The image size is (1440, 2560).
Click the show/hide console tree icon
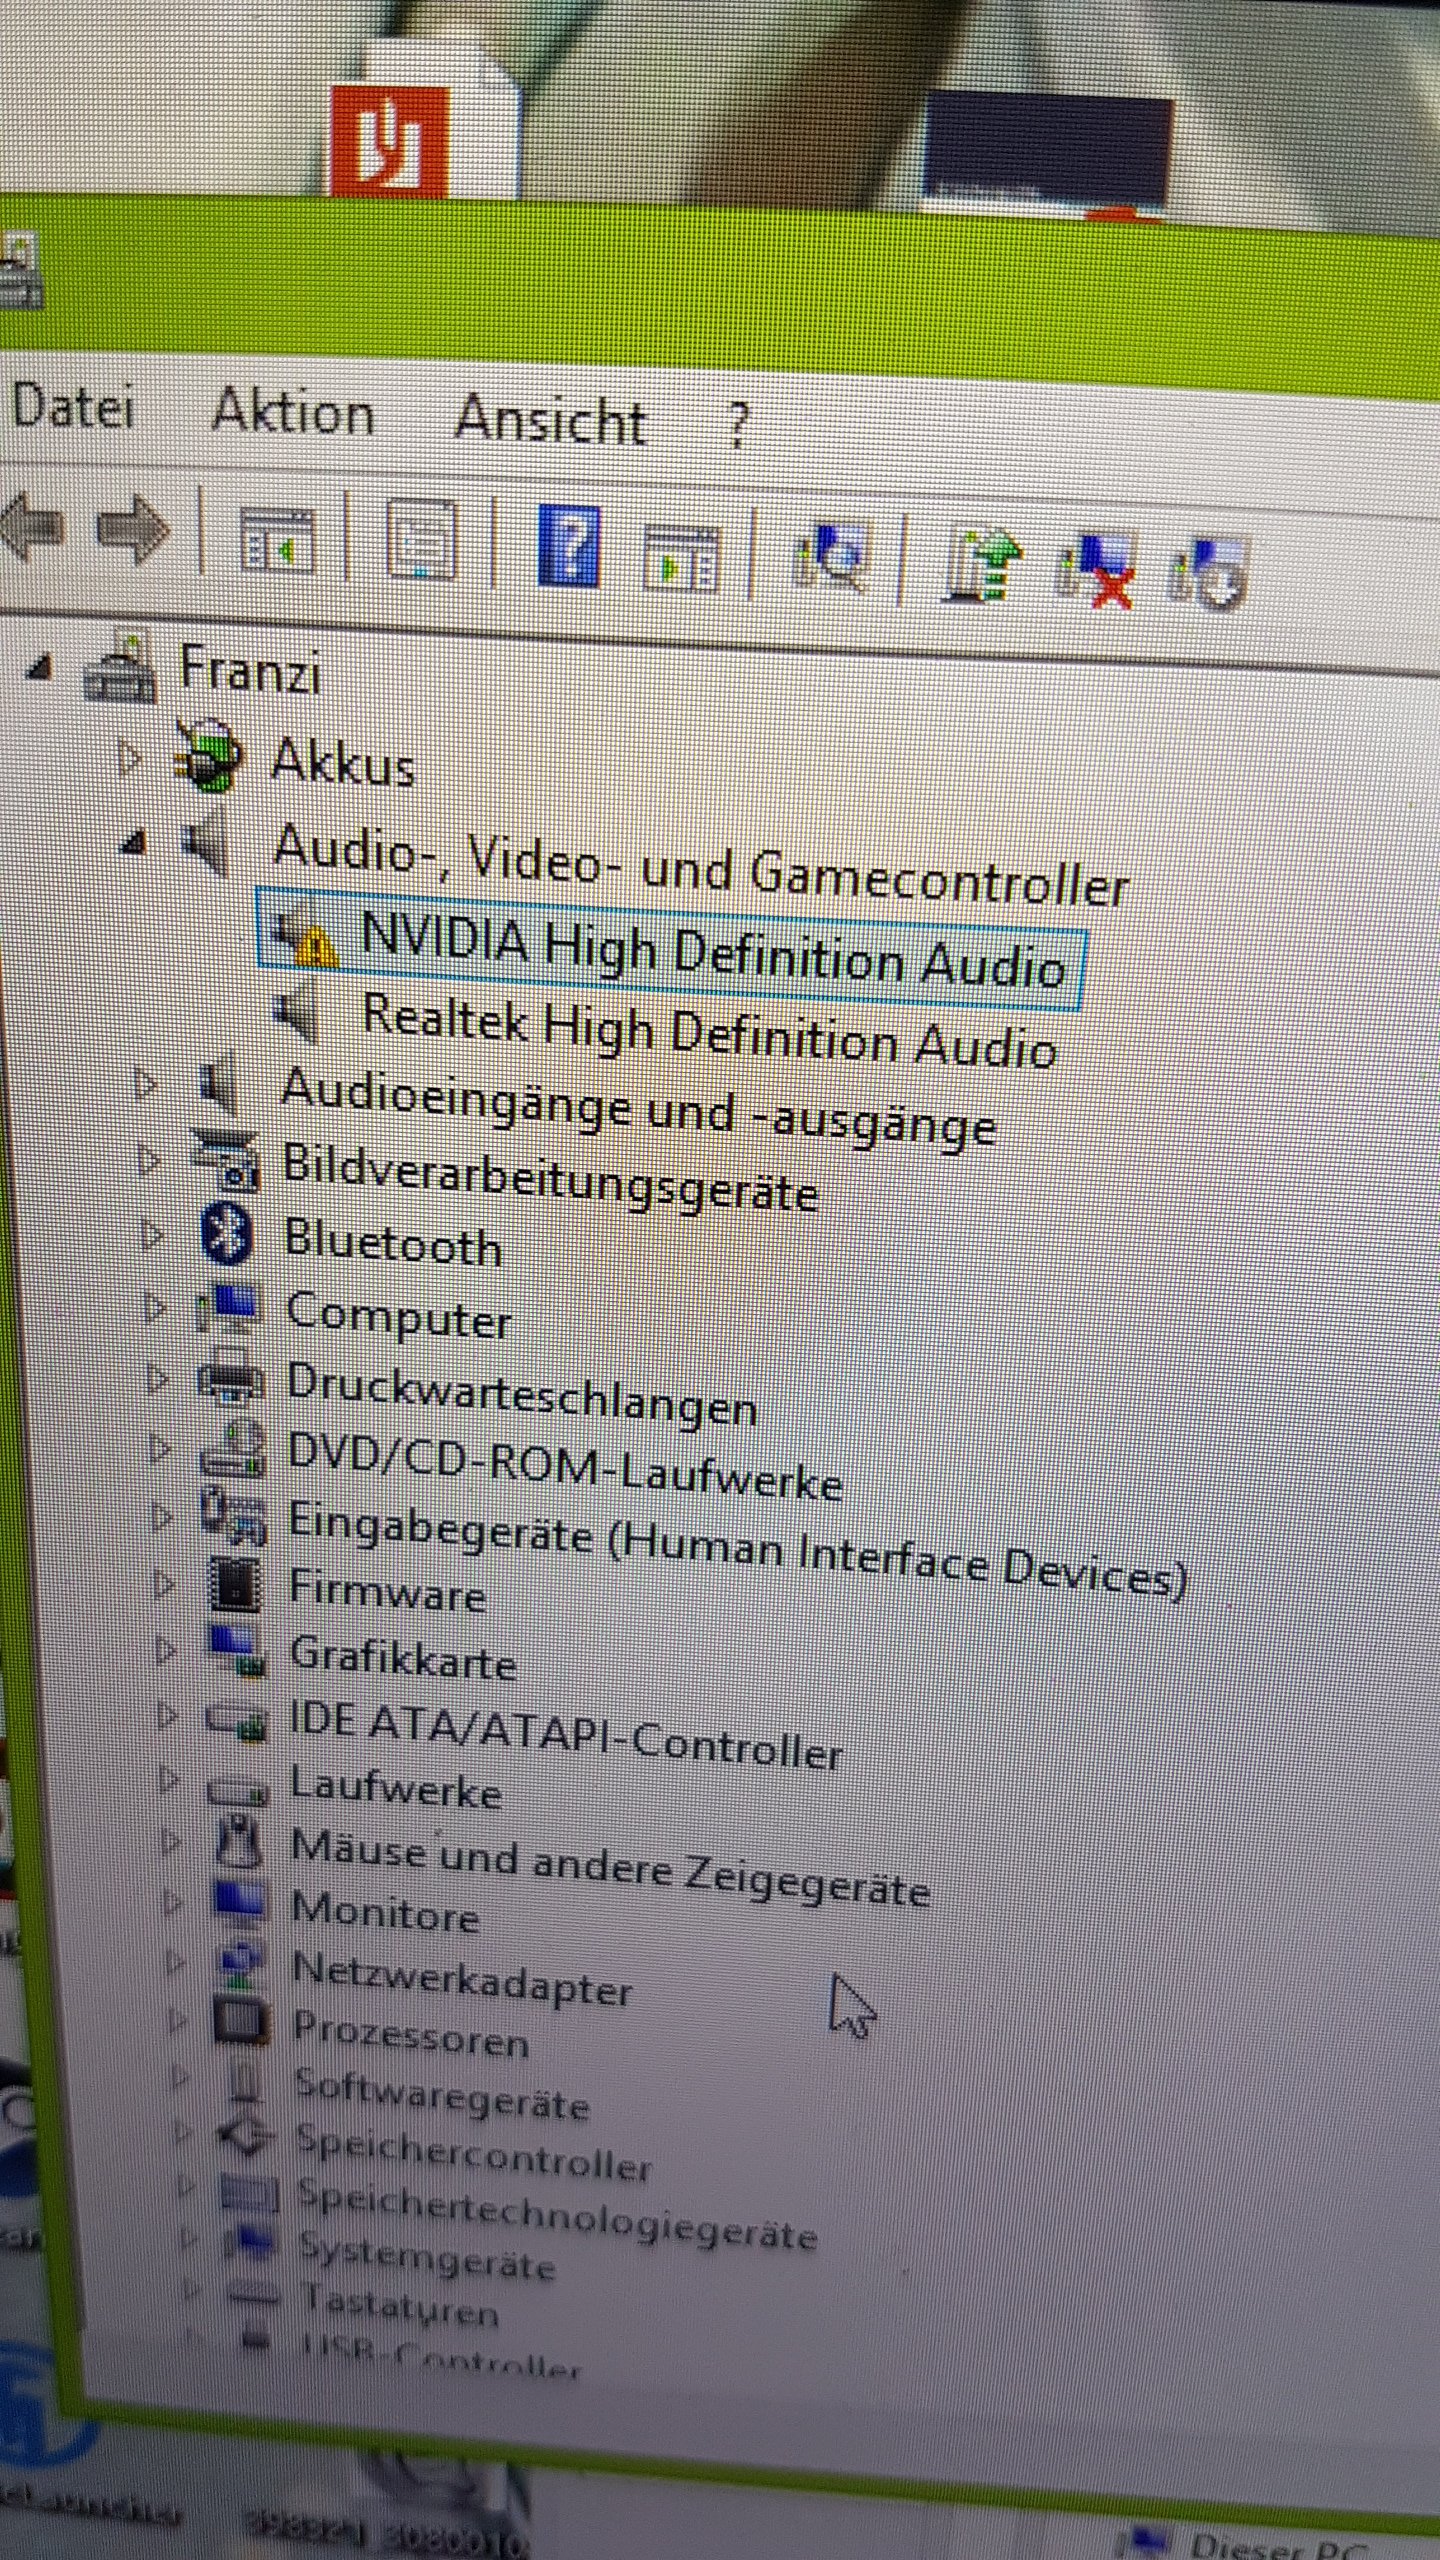(276, 540)
